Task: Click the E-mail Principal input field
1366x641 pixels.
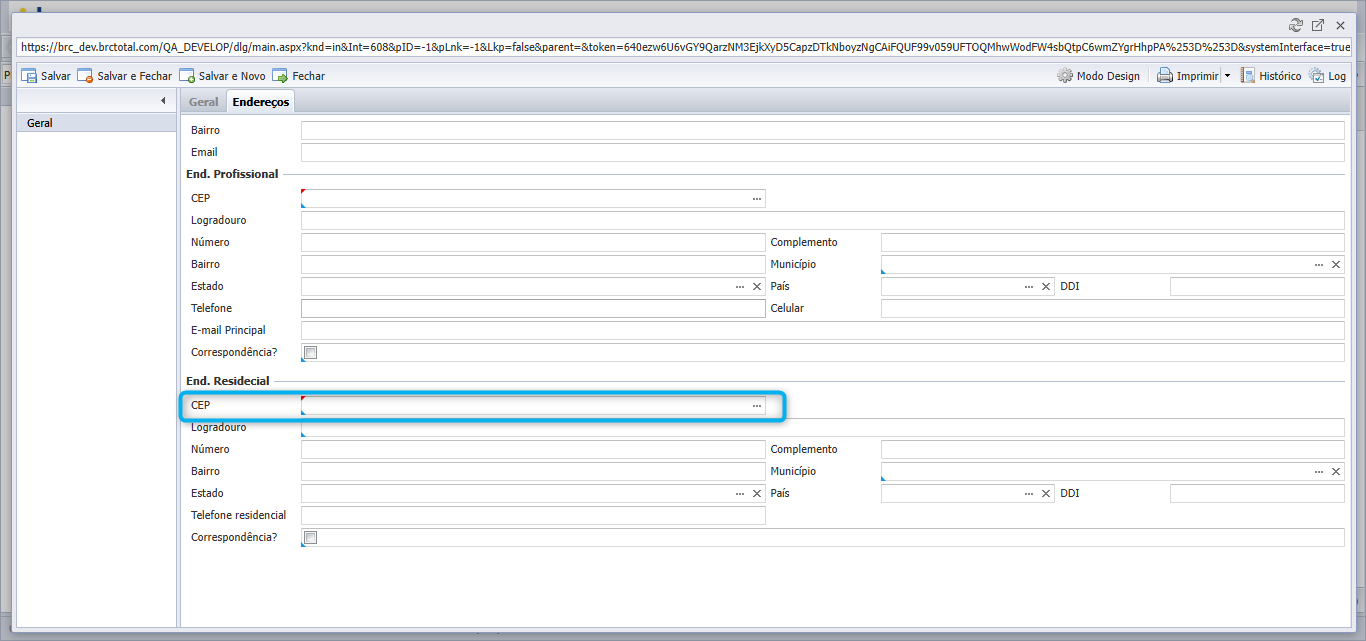Action: point(822,330)
